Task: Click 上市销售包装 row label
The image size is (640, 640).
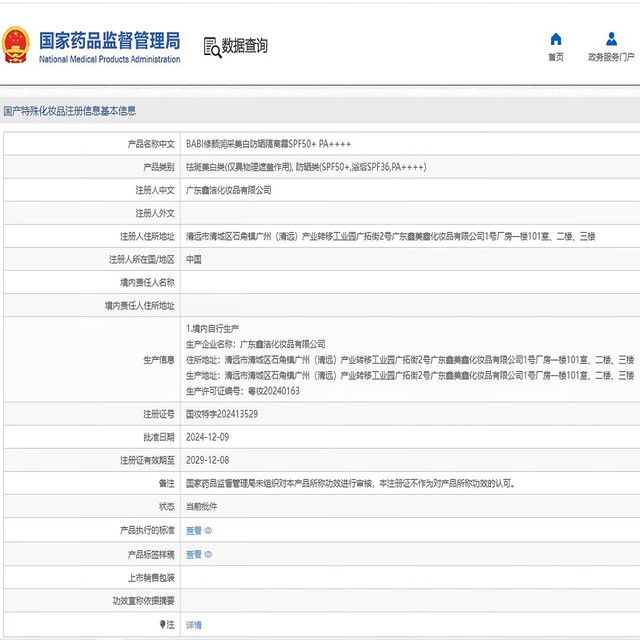Action: tap(151, 578)
